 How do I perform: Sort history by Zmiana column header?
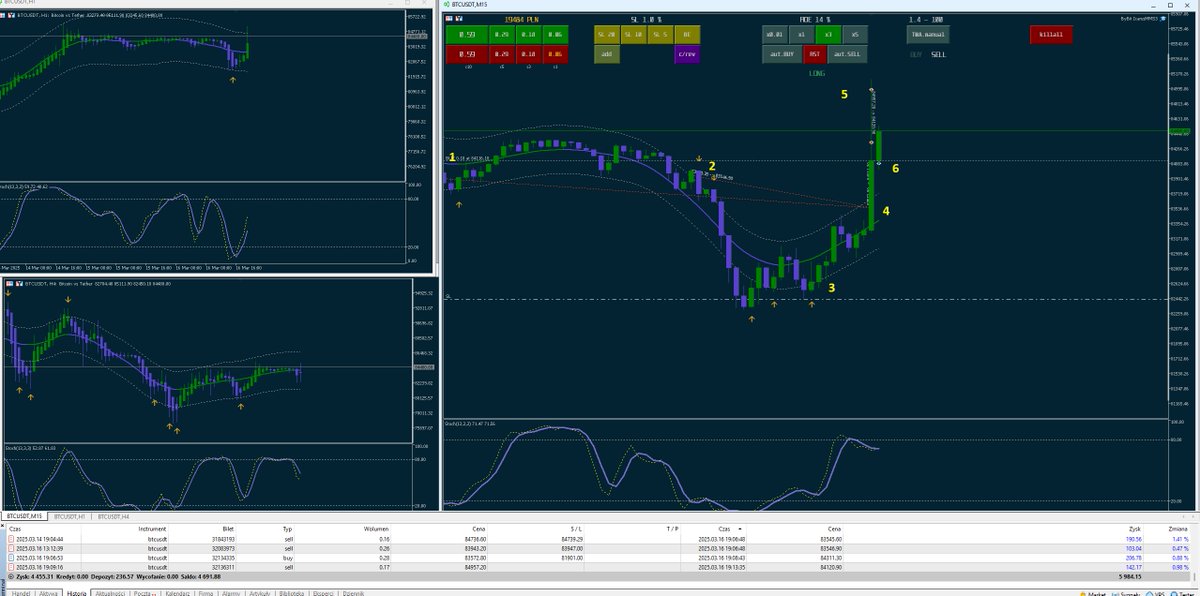pyautogui.click(x=1177, y=528)
